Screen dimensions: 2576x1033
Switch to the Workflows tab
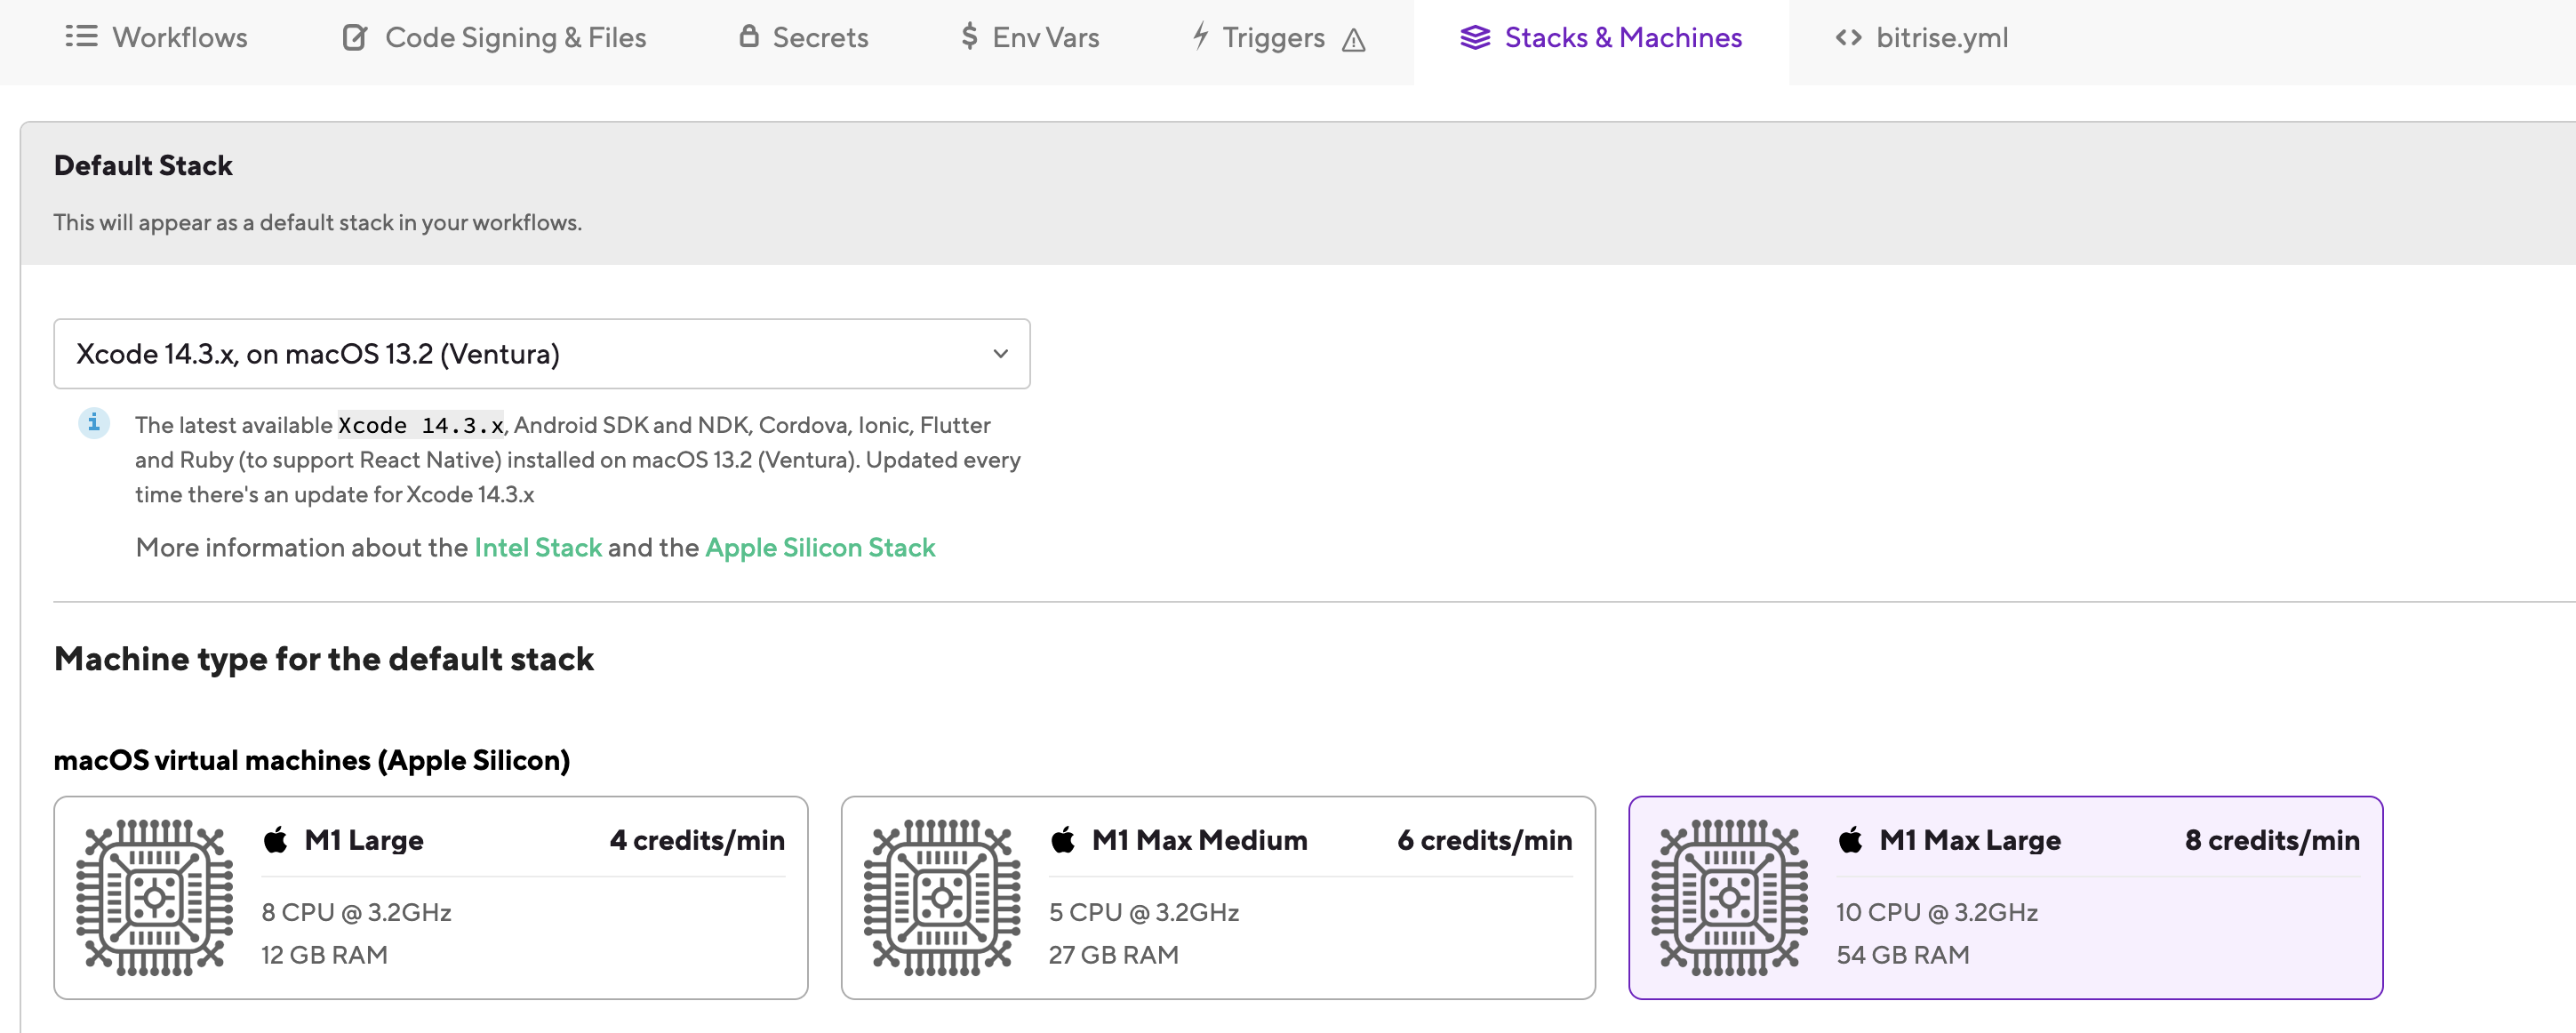178,38
